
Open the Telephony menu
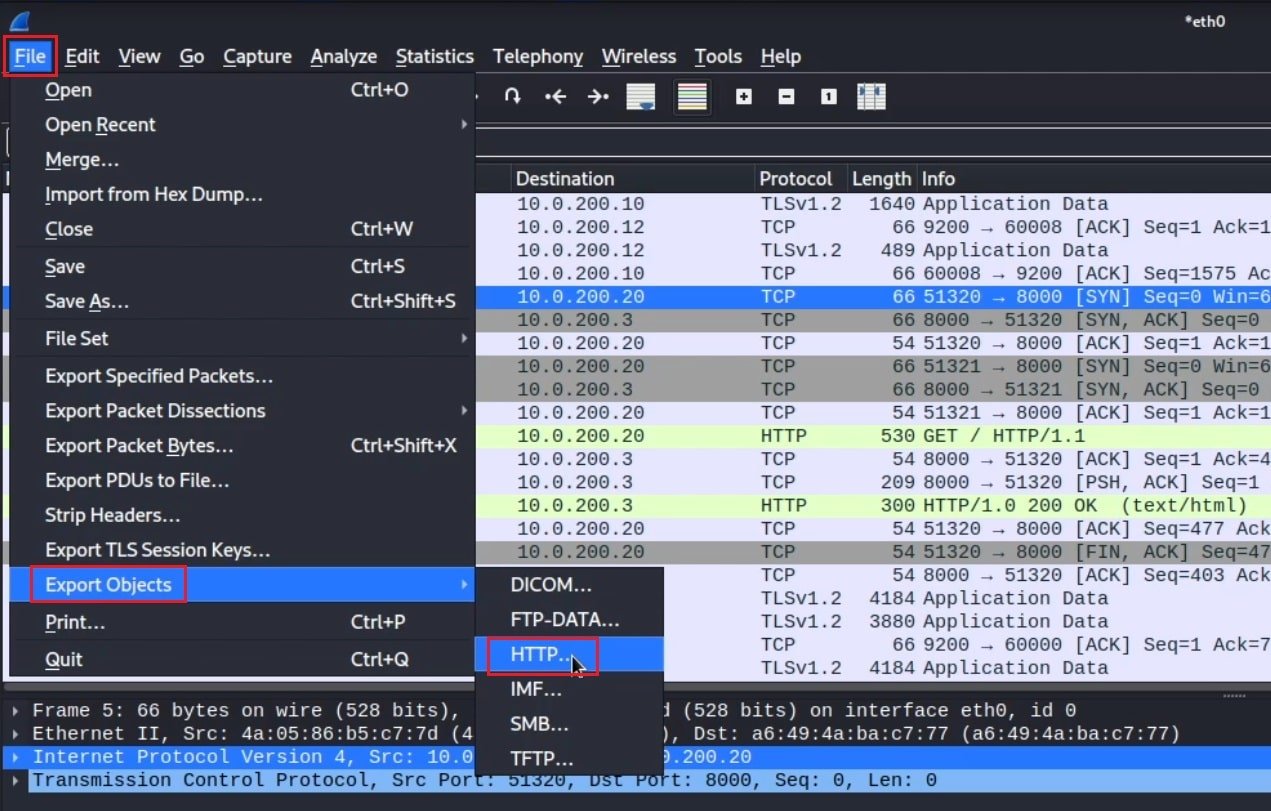click(x=537, y=57)
